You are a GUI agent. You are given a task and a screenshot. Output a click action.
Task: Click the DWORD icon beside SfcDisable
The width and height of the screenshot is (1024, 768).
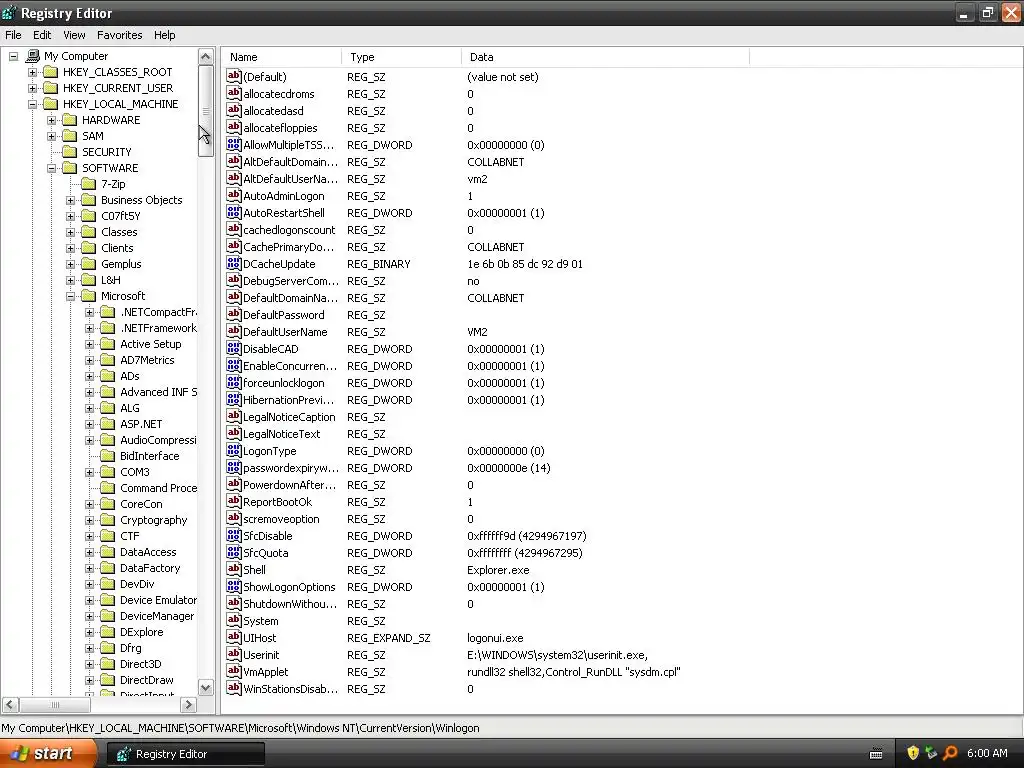(234, 535)
